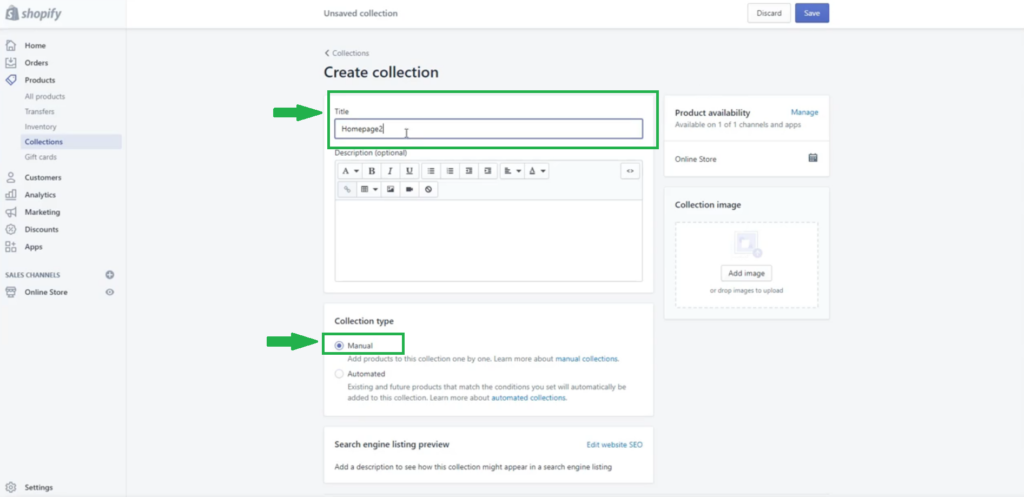Image resolution: width=1024 pixels, height=497 pixels.
Task: Click the collection Title input field
Action: 488,129
